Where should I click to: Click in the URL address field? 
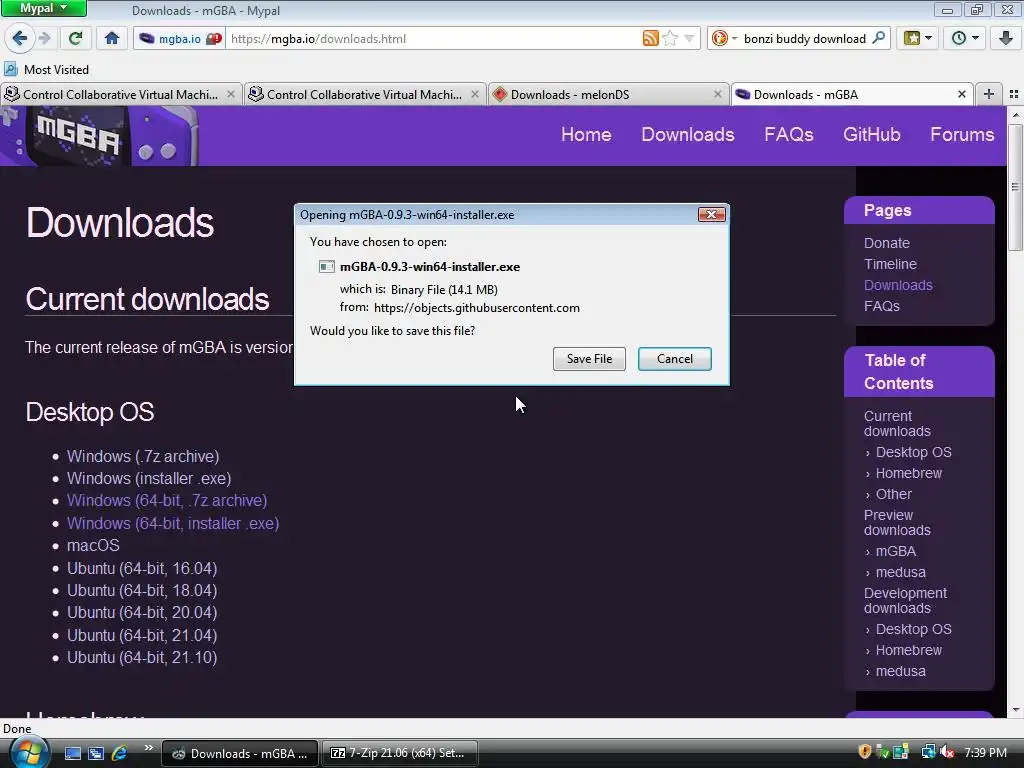pos(432,39)
